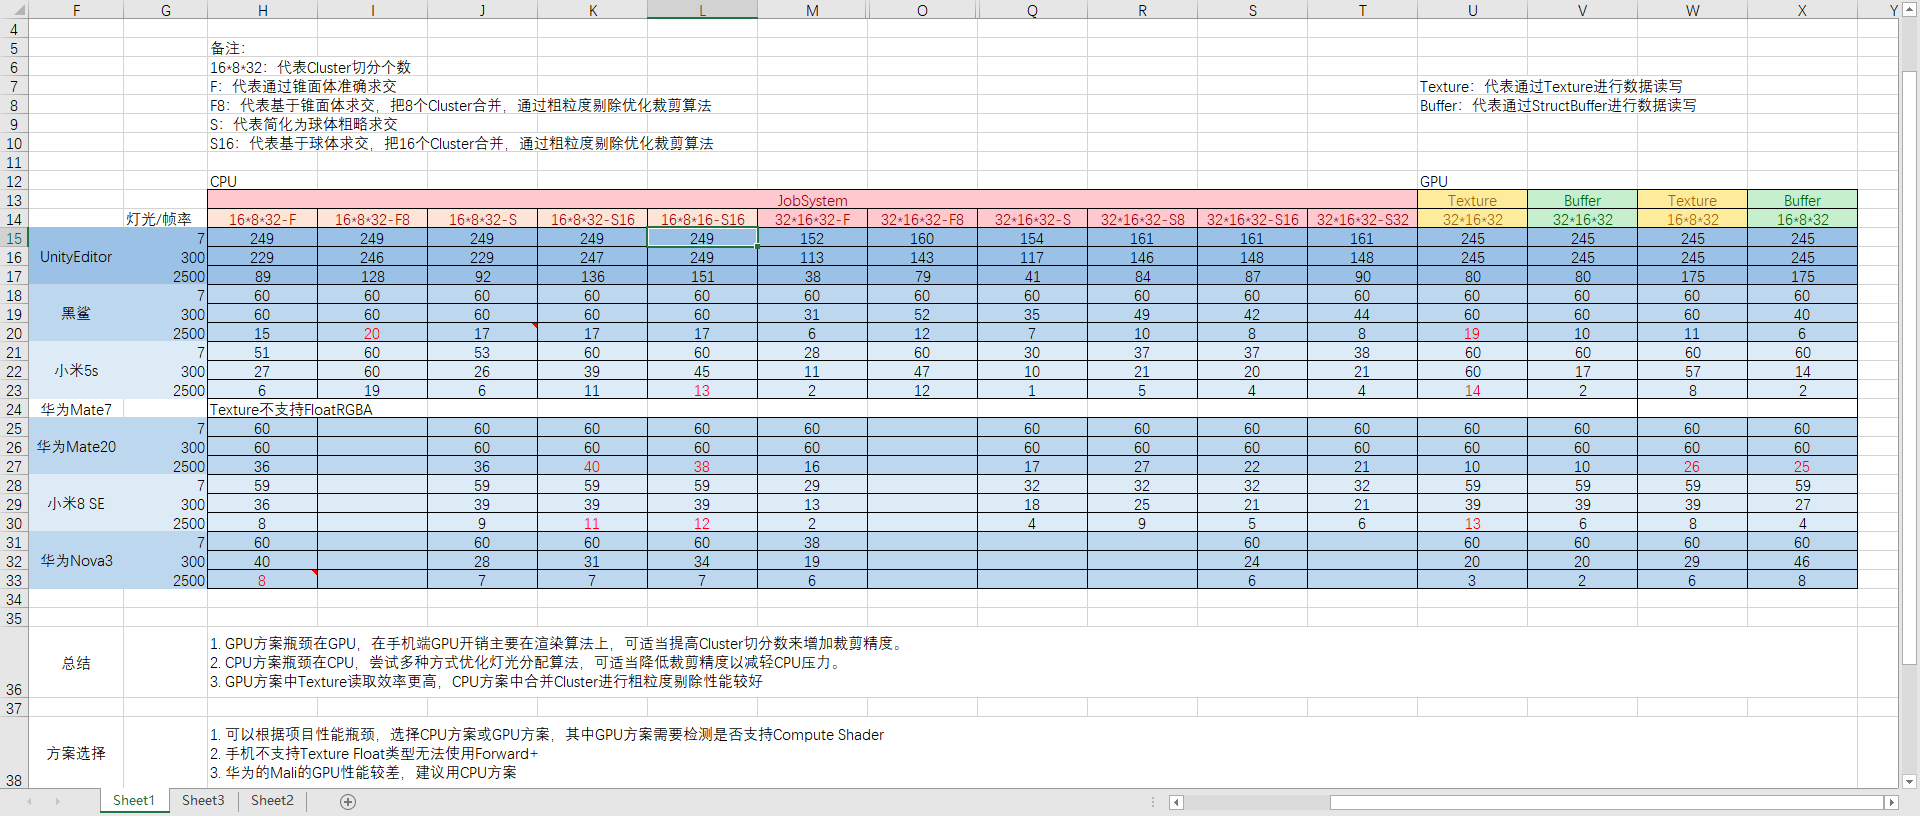Select the 16*8*32-F8 column header cell
Image resolution: width=1920 pixels, height=816 pixels.
pyautogui.click(x=372, y=219)
